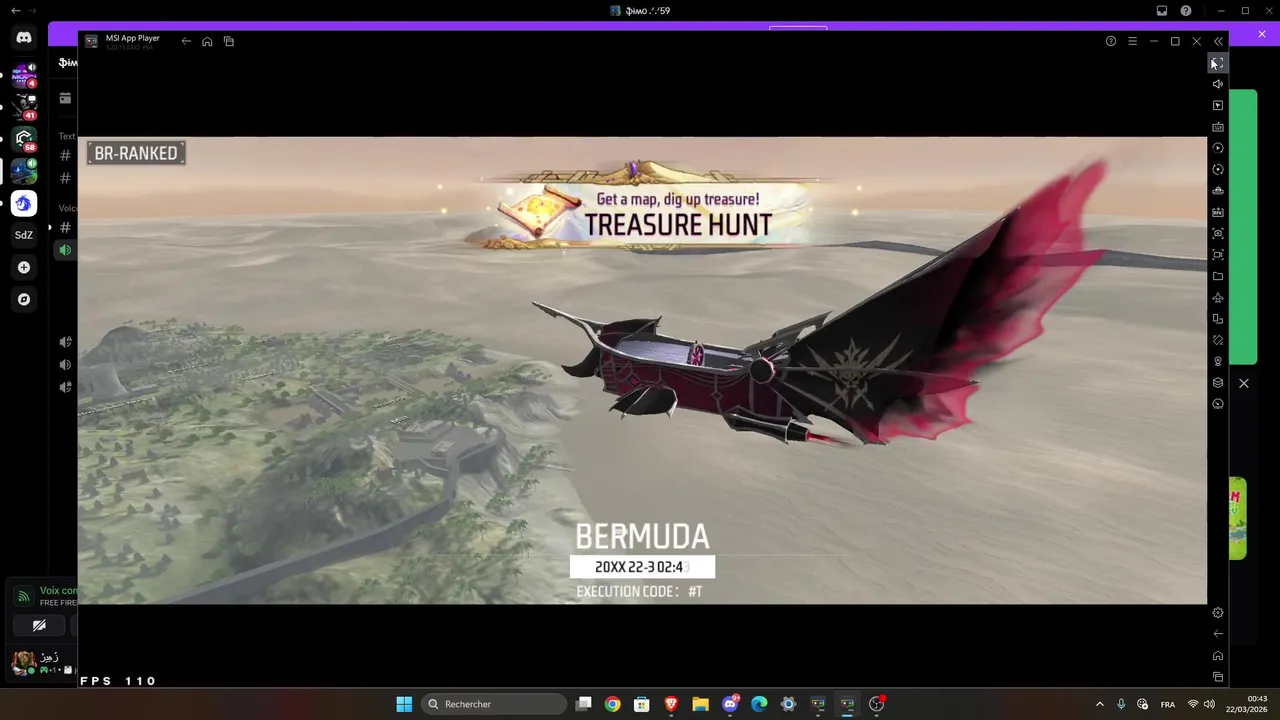
Task: Click the Rechercher taskbar search box
Action: (494, 704)
